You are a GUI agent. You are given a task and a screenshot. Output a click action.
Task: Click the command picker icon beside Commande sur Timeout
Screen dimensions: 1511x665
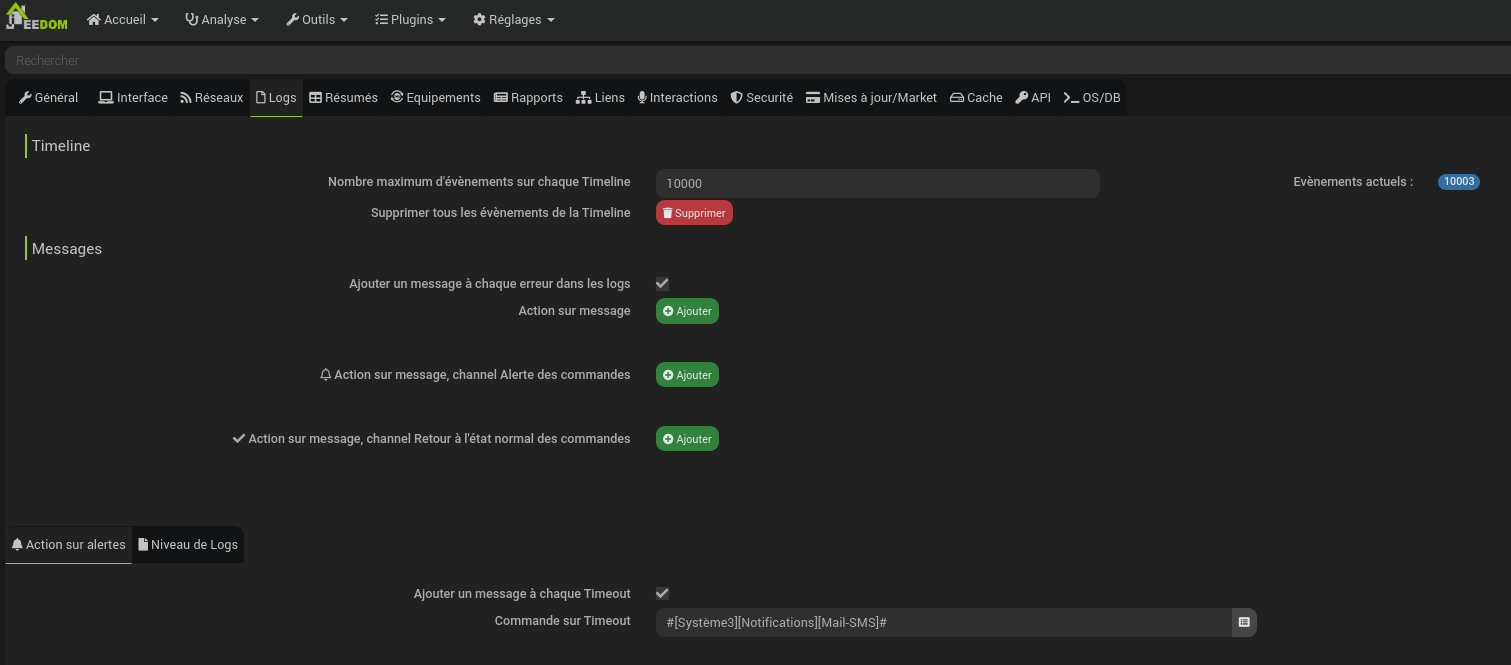1244,622
